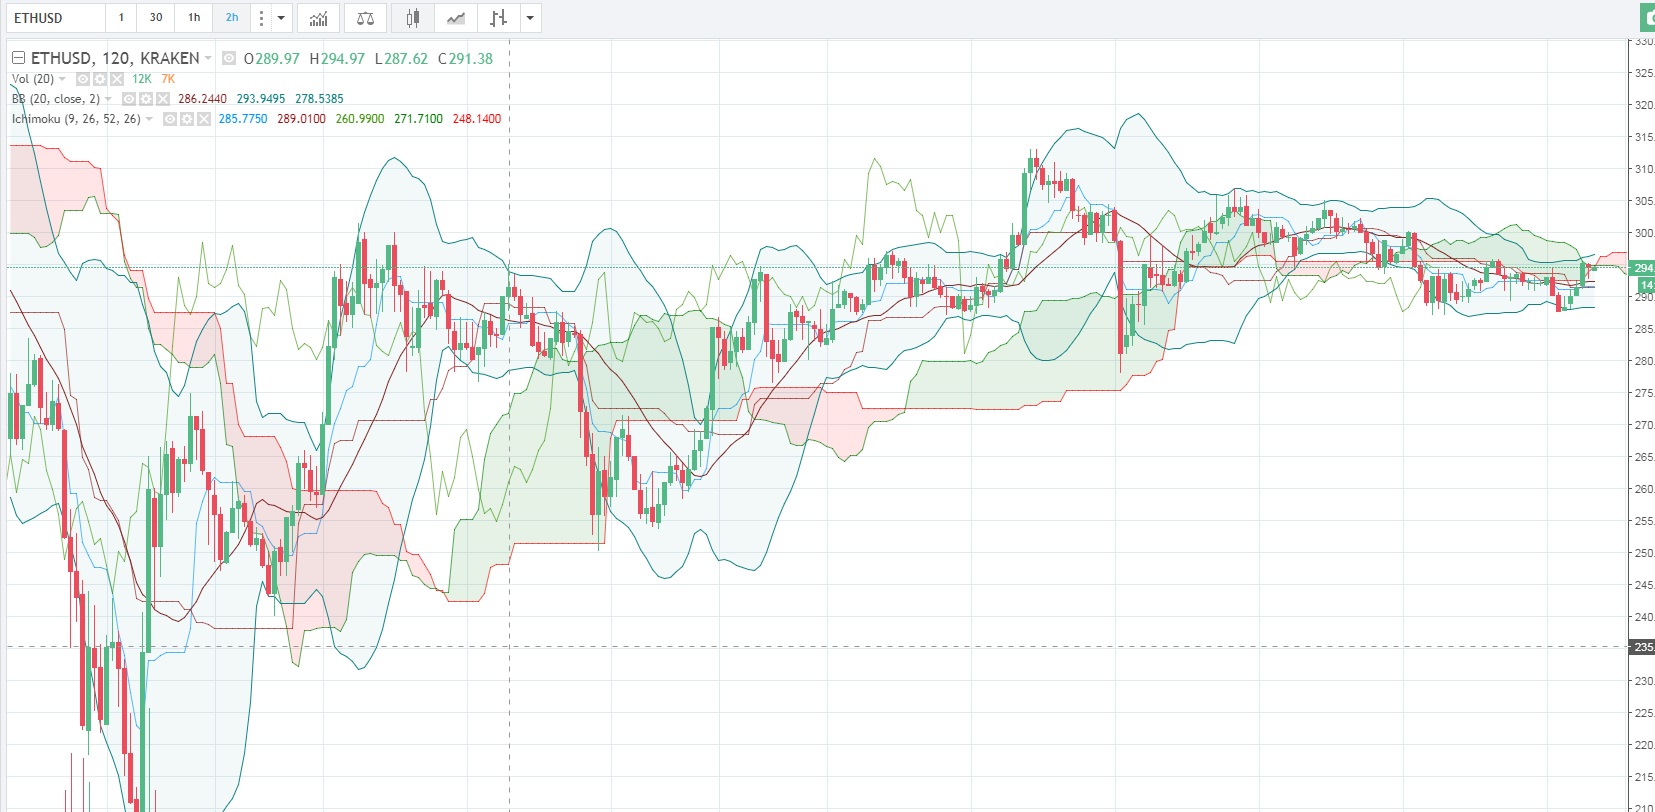The width and height of the screenshot is (1655, 812).
Task: Switch to the Area chart style
Action: [456, 18]
